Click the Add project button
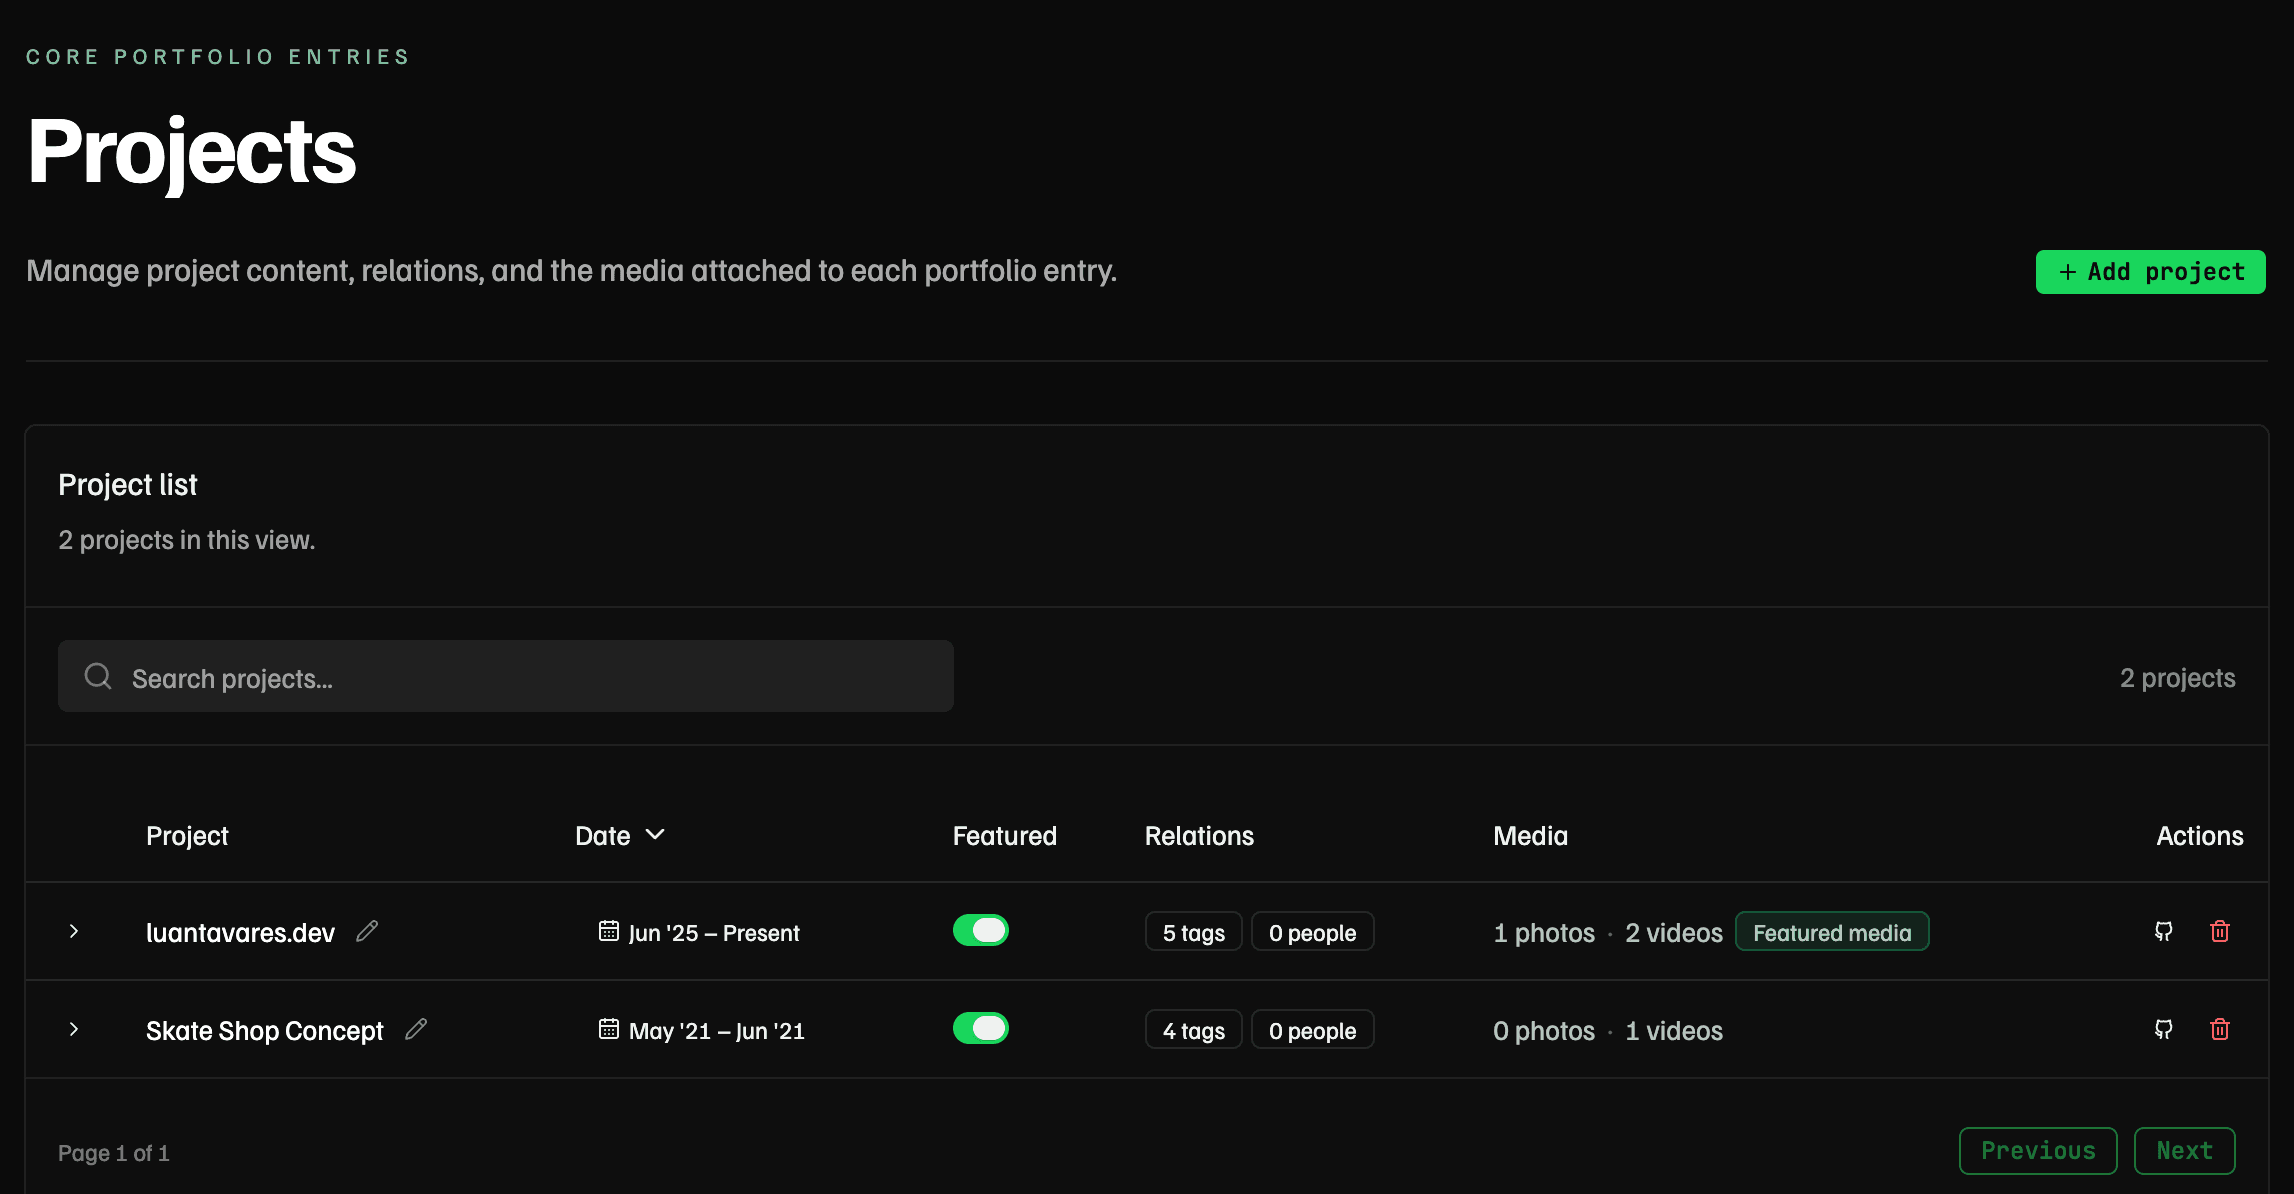Viewport: 2294px width, 1194px height. [x=2151, y=272]
